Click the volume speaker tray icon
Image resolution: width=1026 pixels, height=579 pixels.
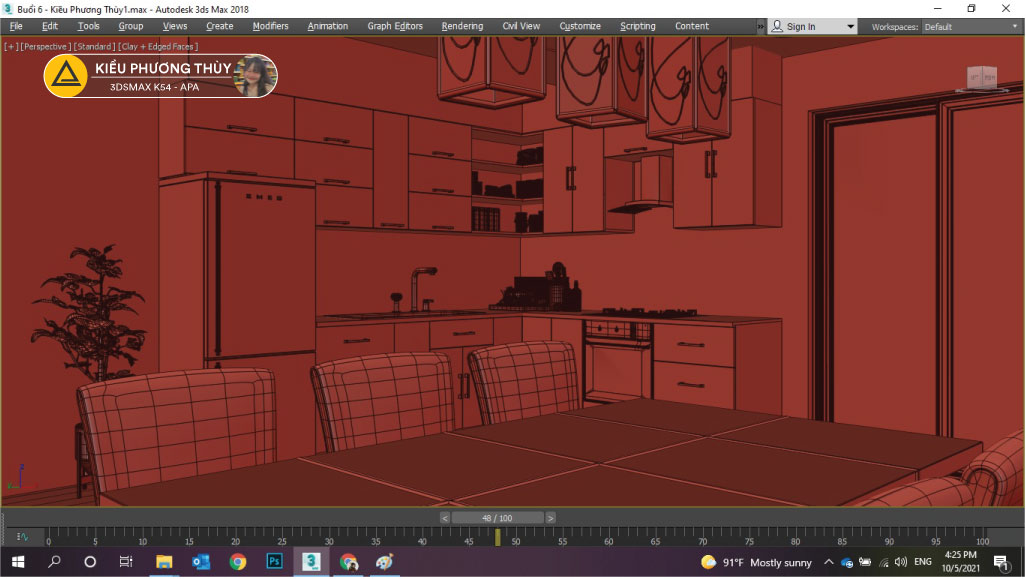coord(900,562)
